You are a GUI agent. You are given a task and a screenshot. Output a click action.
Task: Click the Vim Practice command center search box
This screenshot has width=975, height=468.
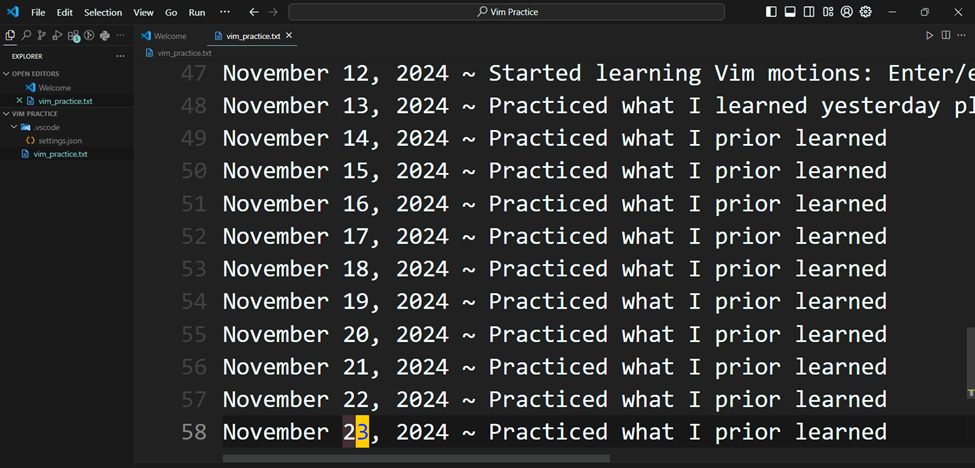click(507, 12)
